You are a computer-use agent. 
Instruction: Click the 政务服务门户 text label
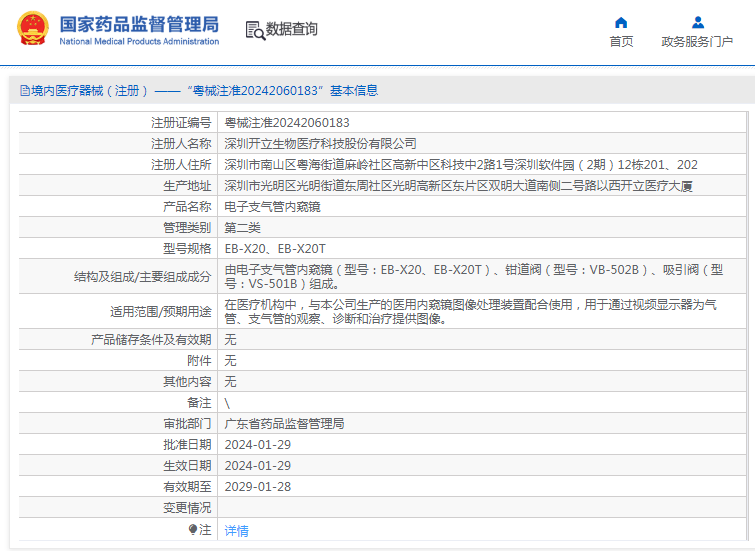click(x=697, y=42)
